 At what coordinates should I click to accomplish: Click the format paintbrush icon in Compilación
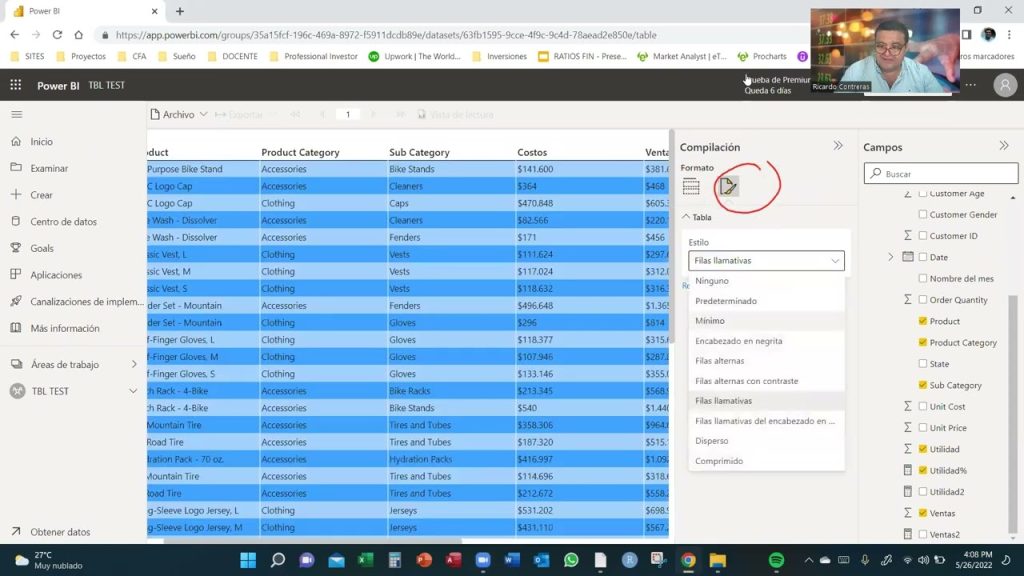coord(728,186)
